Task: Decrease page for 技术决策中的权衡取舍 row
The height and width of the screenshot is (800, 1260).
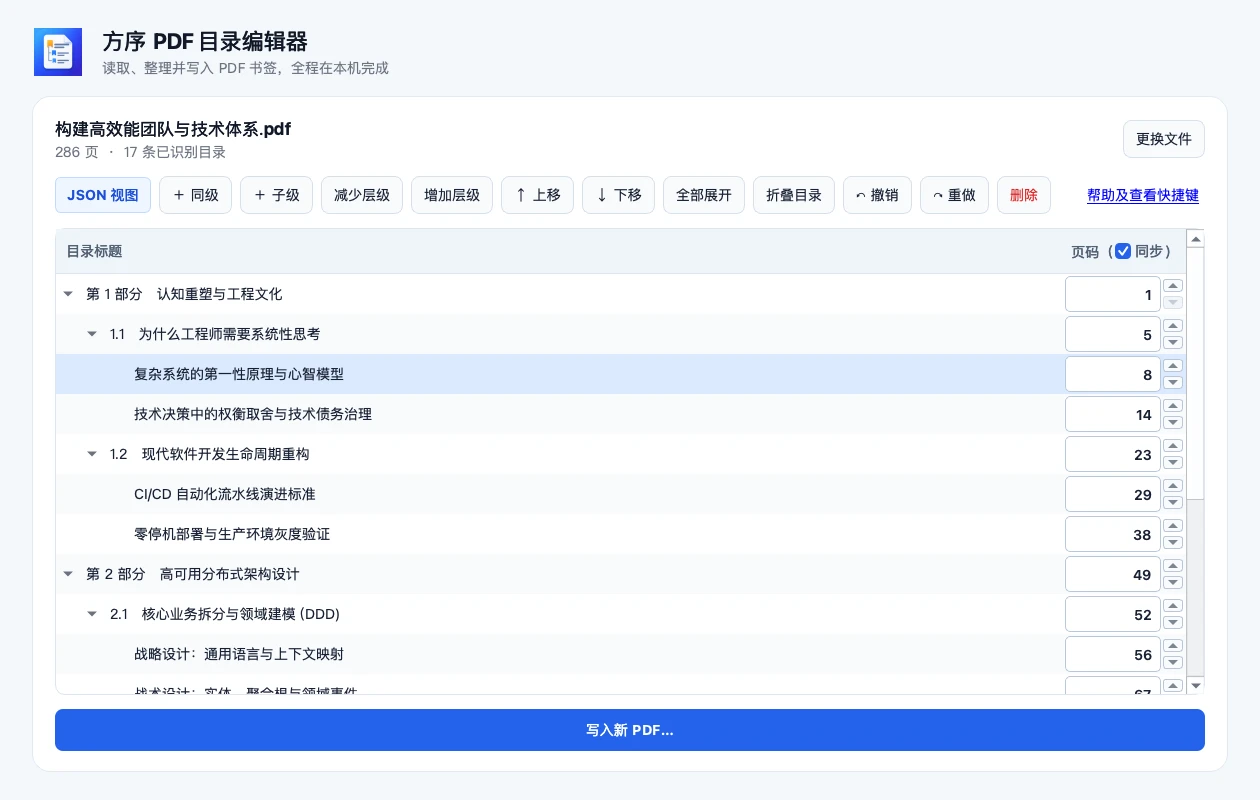Action: [x=1174, y=422]
